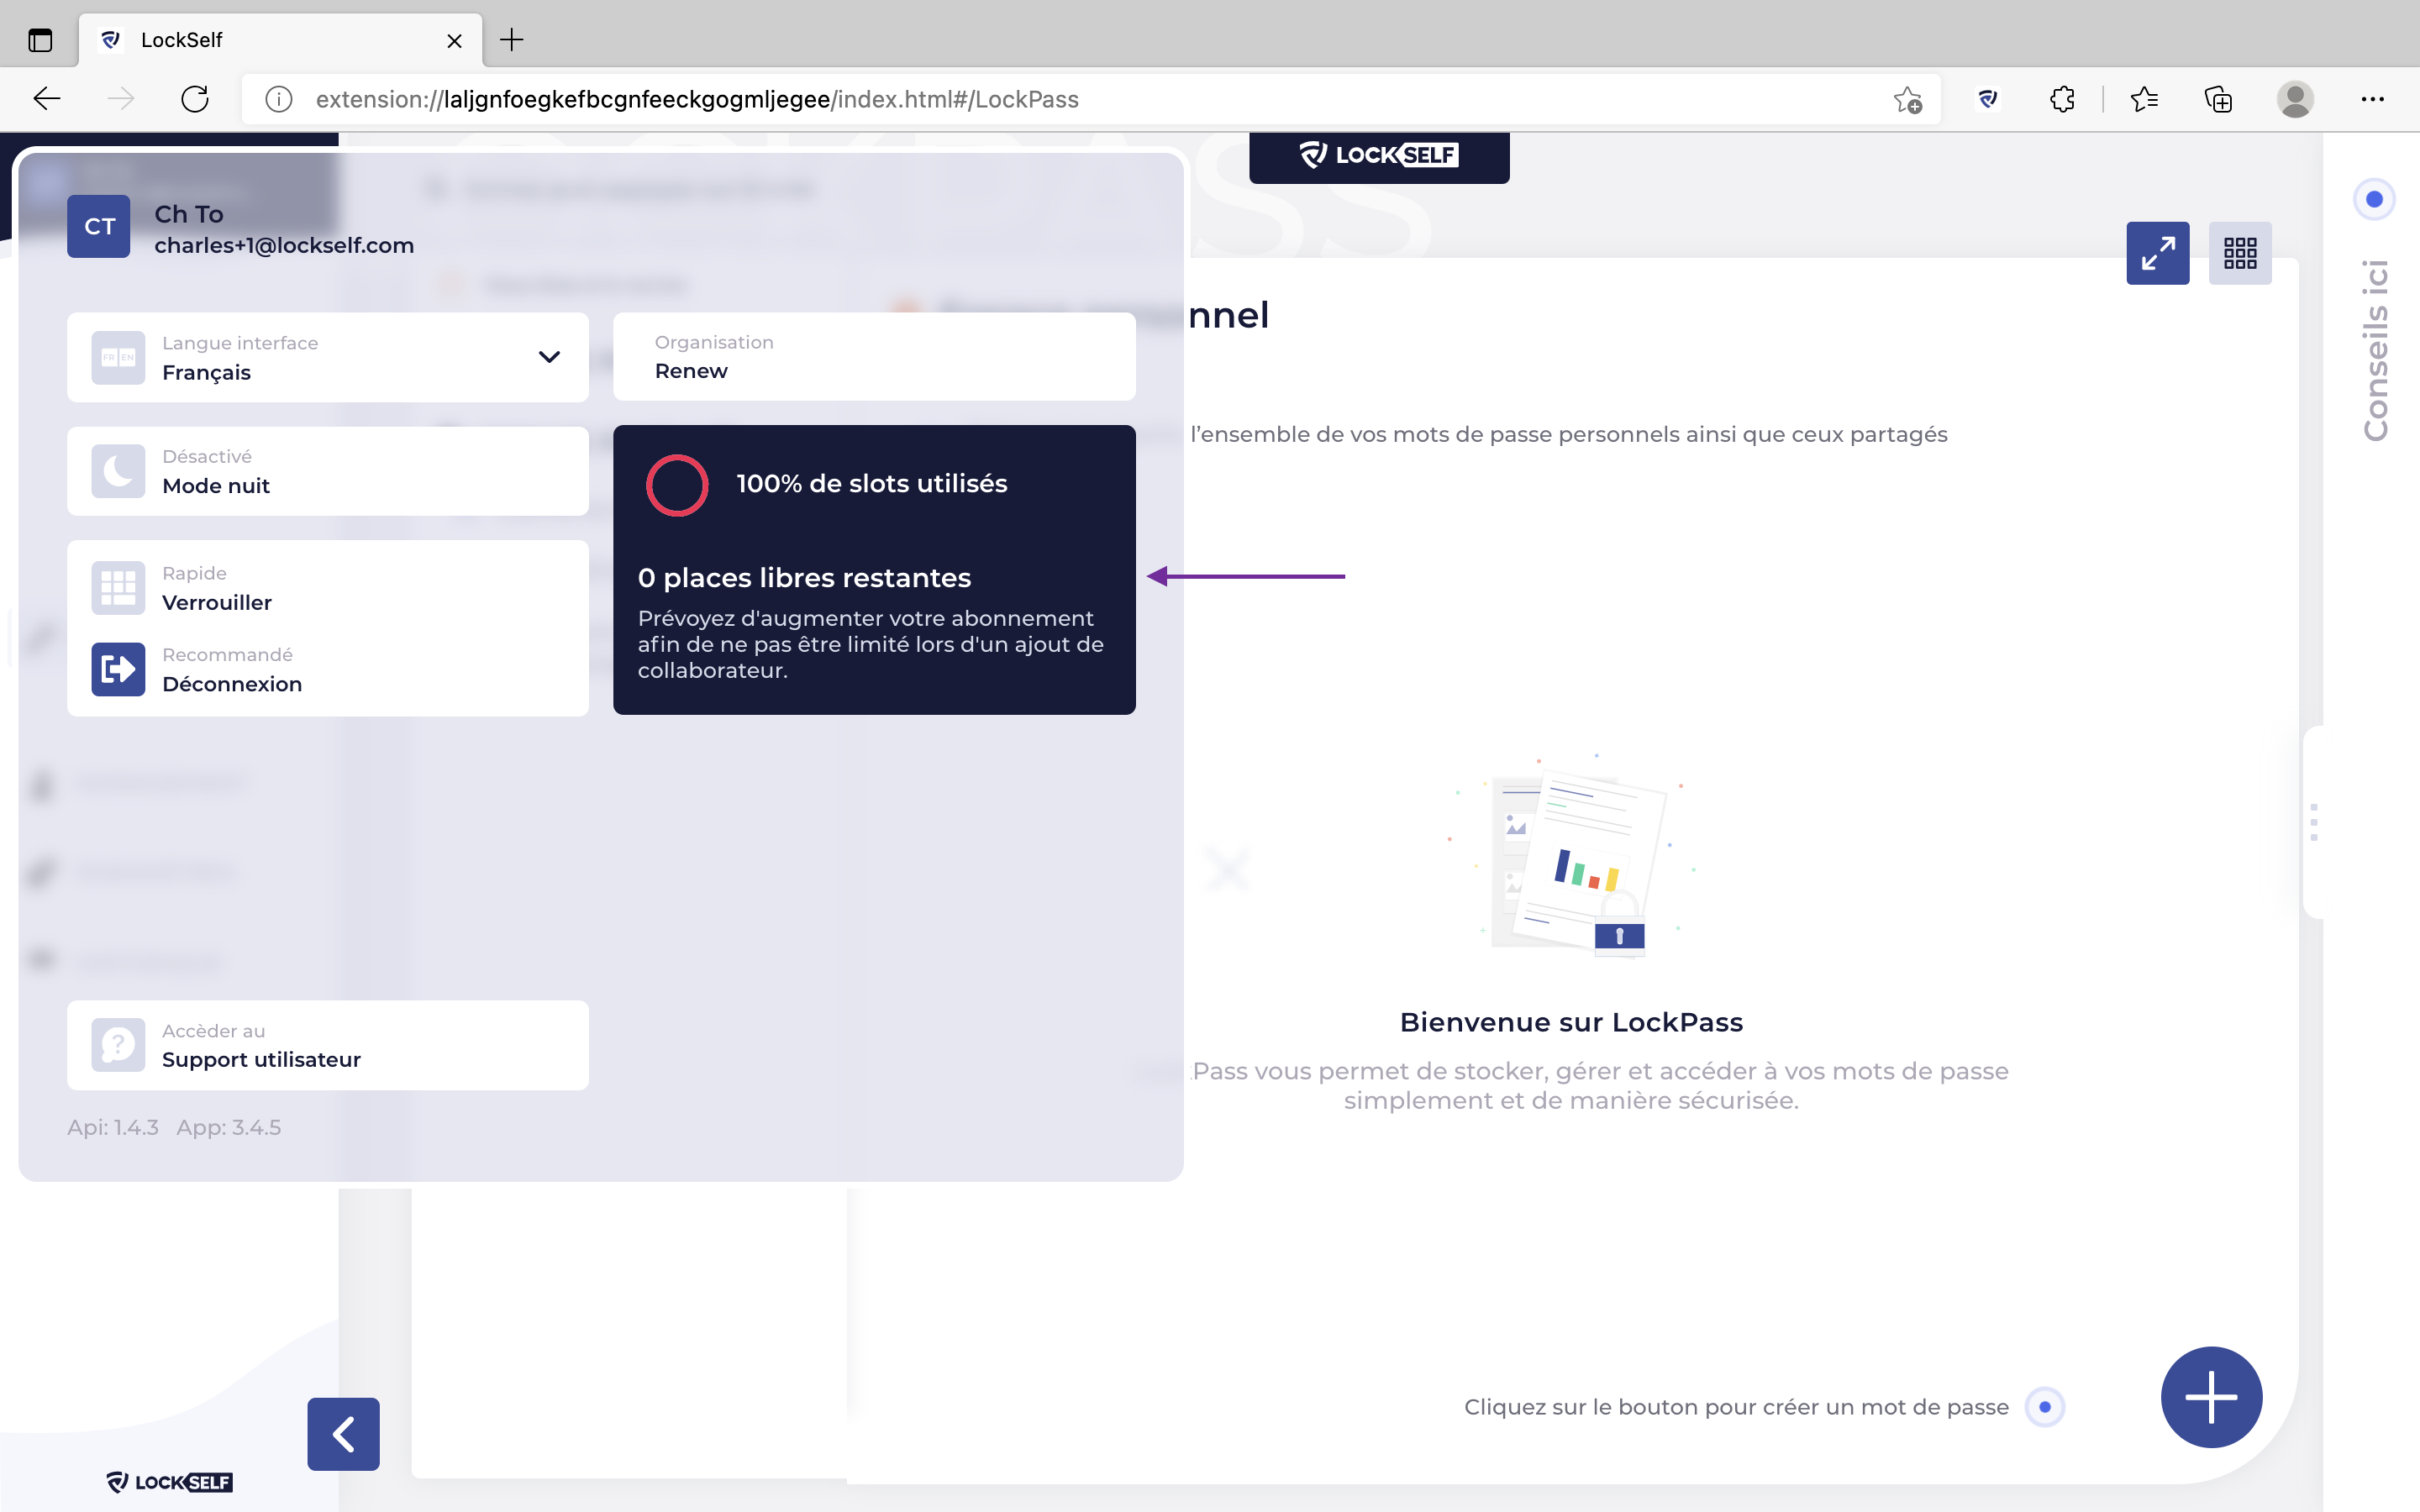Click the browser Extensions puzzle icon
The height and width of the screenshot is (1512, 2420).
coord(2062,99)
